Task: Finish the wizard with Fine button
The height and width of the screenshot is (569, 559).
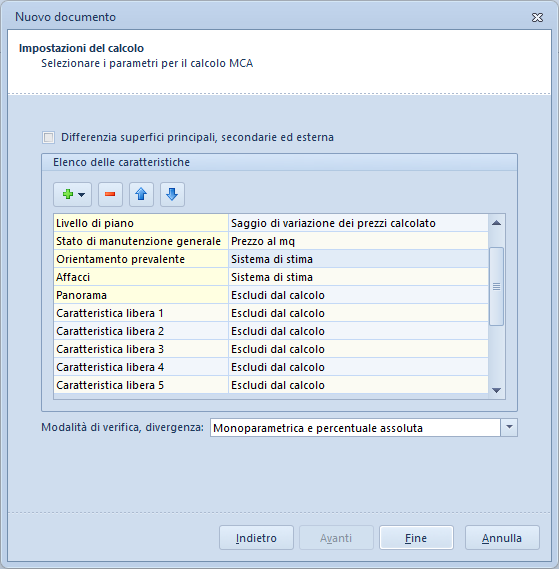Action: pos(416,538)
